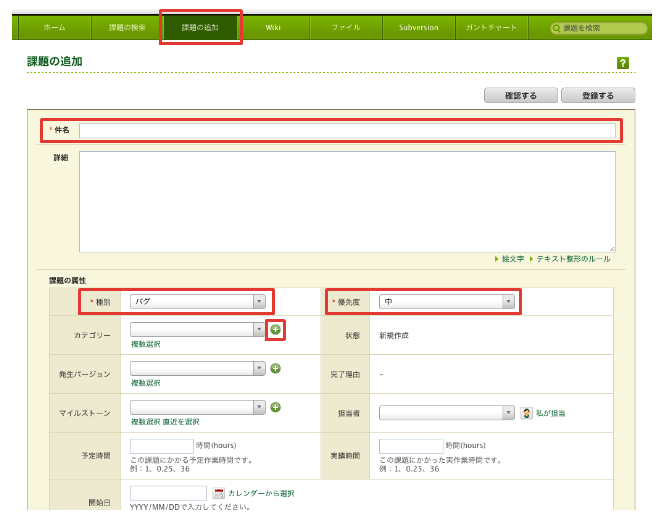Expand the 発生バージョン dropdown
The height and width of the screenshot is (531, 662).
198,368
